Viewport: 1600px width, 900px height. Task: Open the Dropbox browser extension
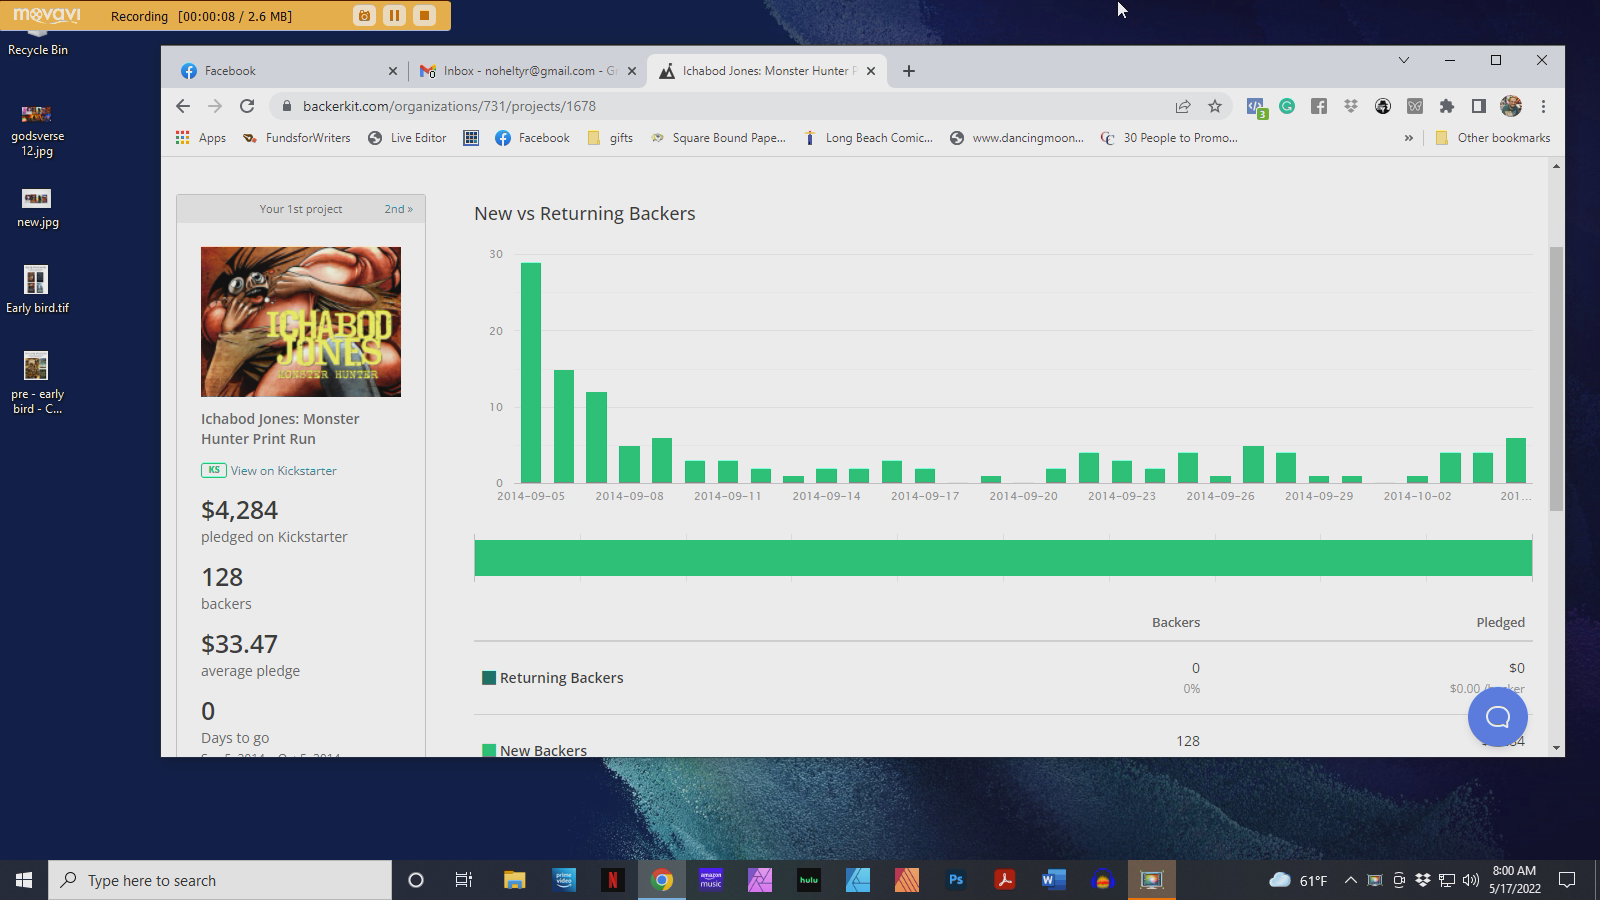(1350, 105)
